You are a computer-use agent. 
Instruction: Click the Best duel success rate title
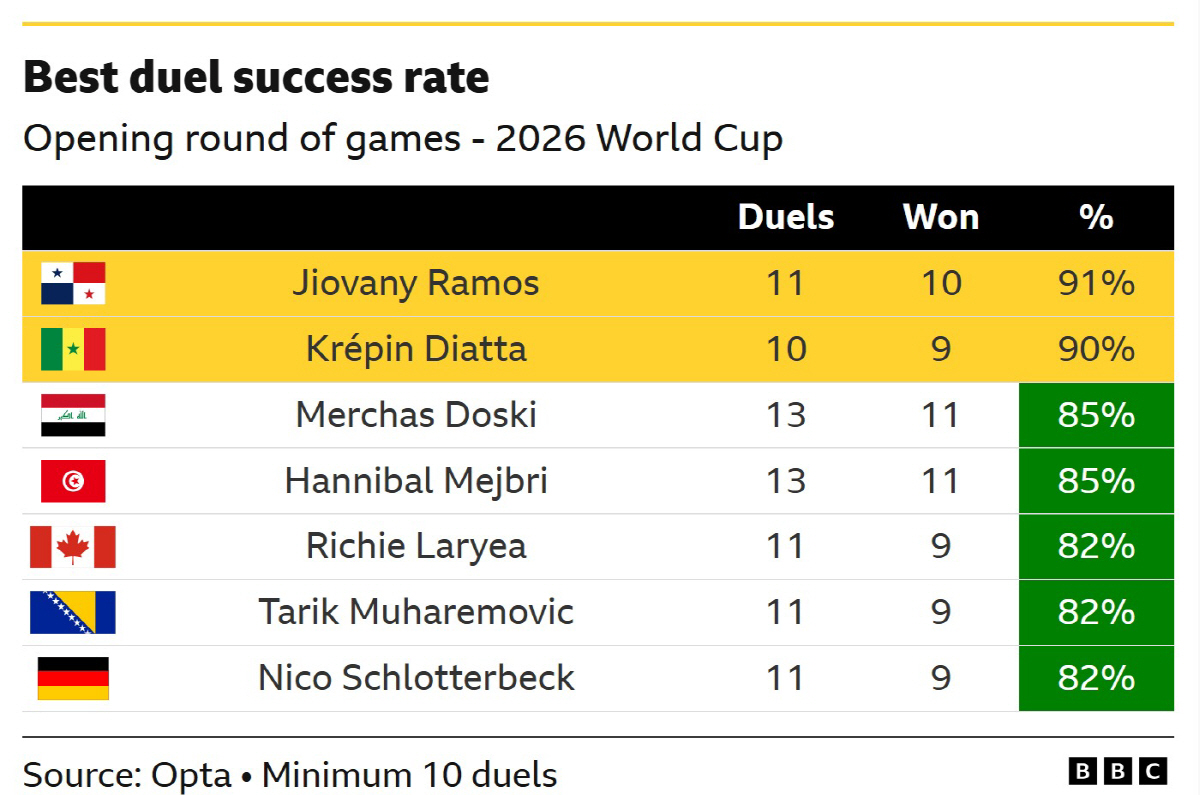pos(256,77)
